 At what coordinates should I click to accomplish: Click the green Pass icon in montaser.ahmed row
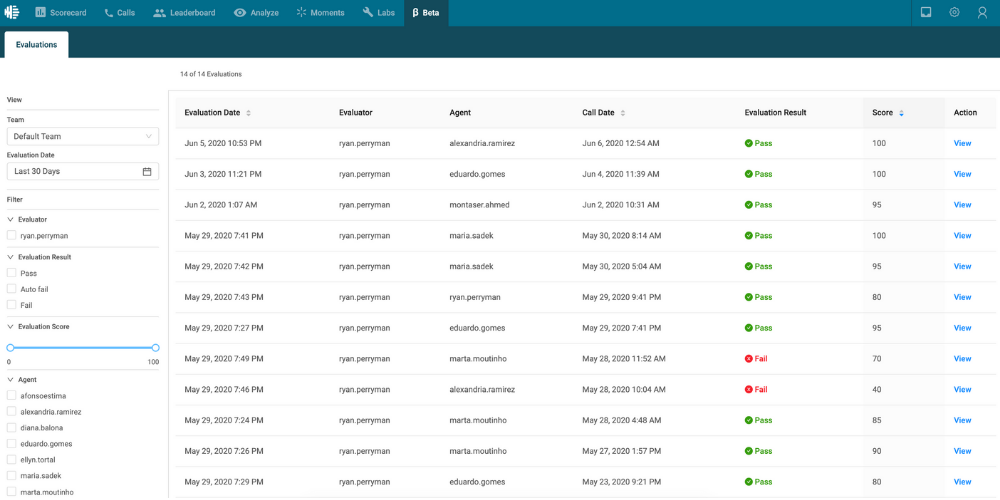[x=749, y=205]
